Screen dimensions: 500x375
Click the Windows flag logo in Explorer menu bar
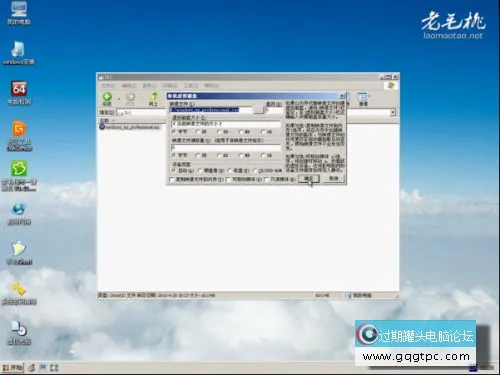391,86
